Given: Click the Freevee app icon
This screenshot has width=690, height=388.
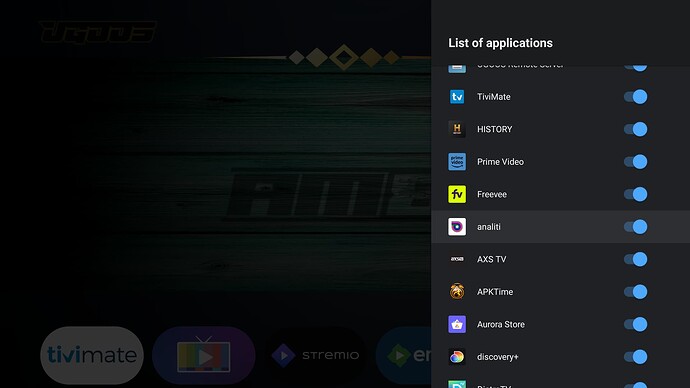Looking at the screenshot, I should [x=457, y=194].
